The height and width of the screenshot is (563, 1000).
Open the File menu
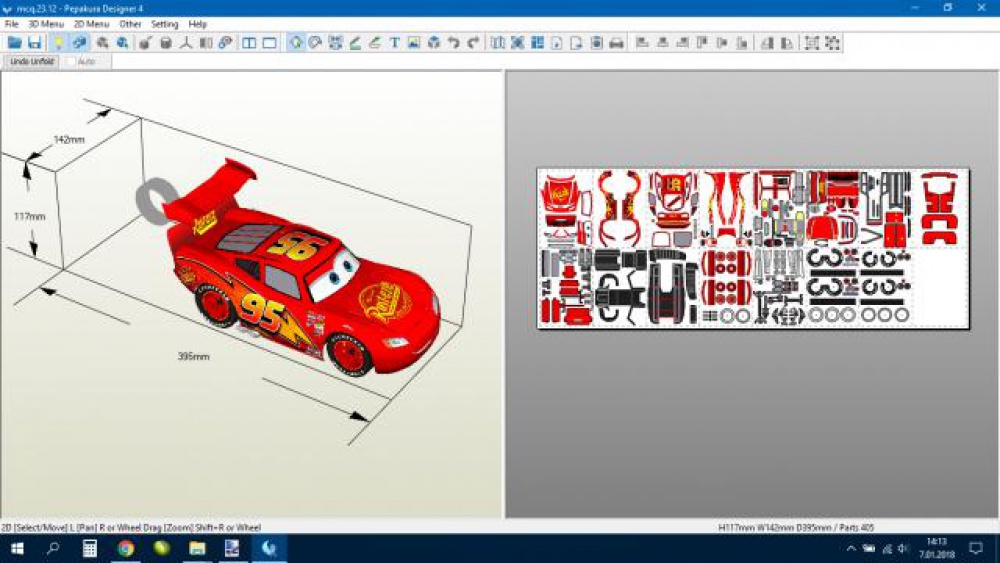click(x=11, y=24)
